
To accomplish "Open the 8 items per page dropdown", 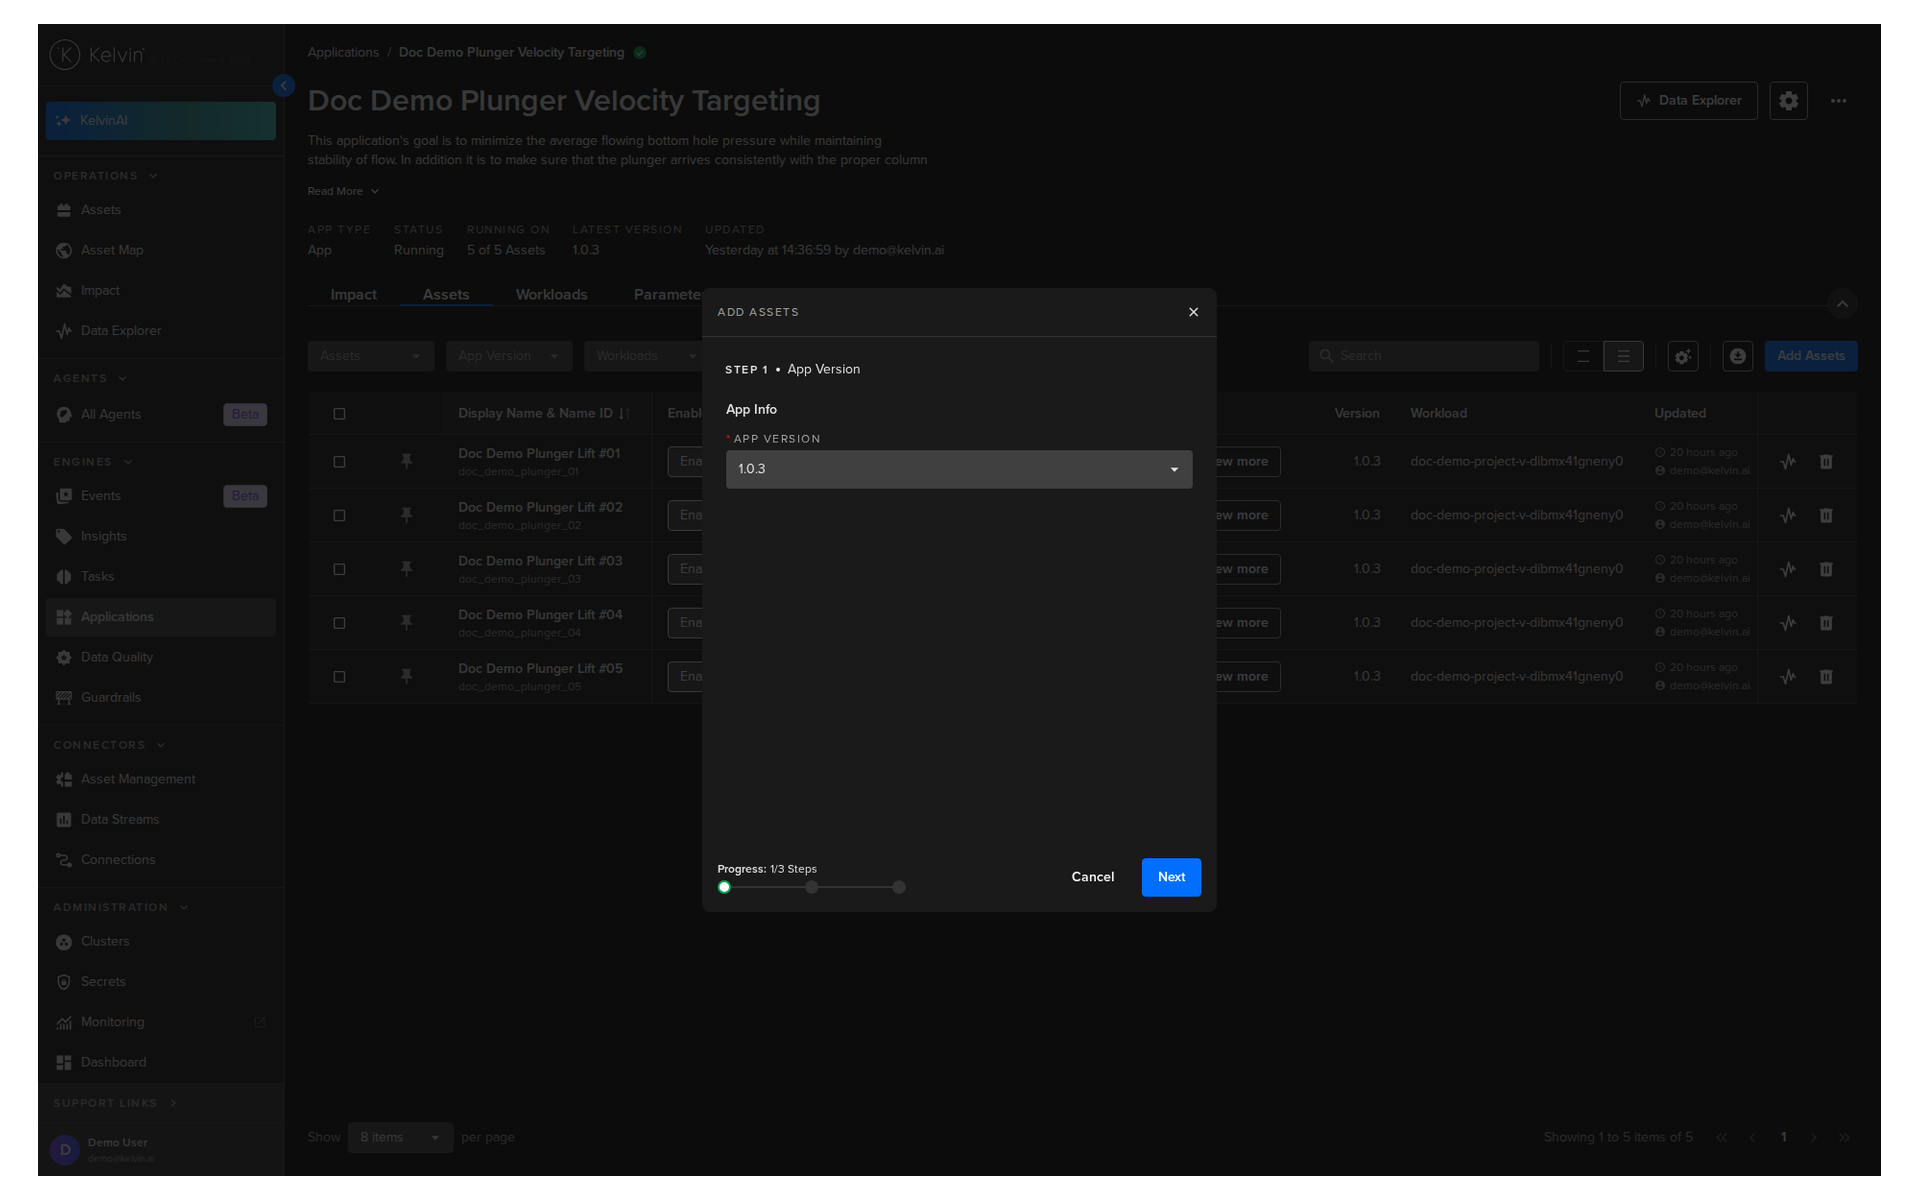I will (x=400, y=1137).
